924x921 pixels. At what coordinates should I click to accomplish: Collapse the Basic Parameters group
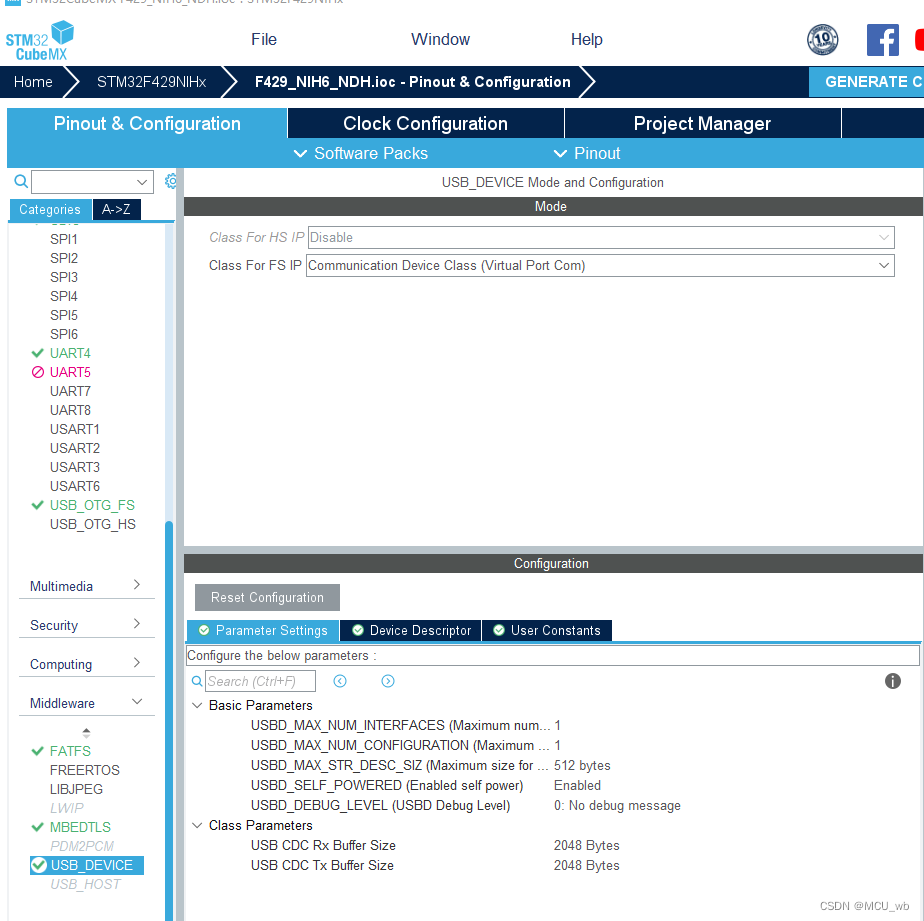[197, 705]
